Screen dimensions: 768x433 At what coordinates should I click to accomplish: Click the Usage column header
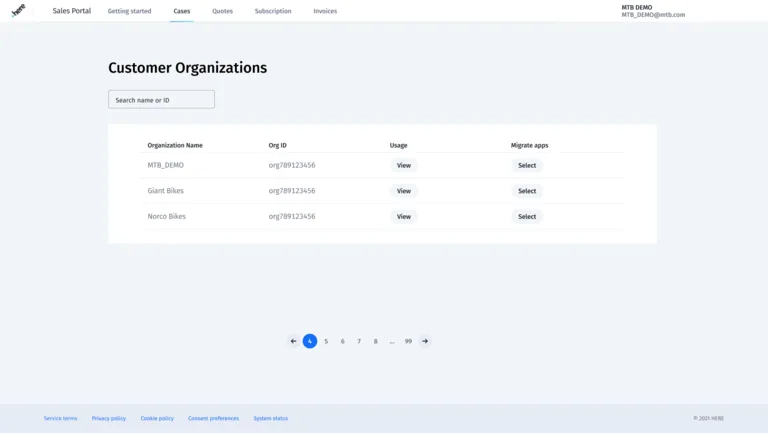398,145
